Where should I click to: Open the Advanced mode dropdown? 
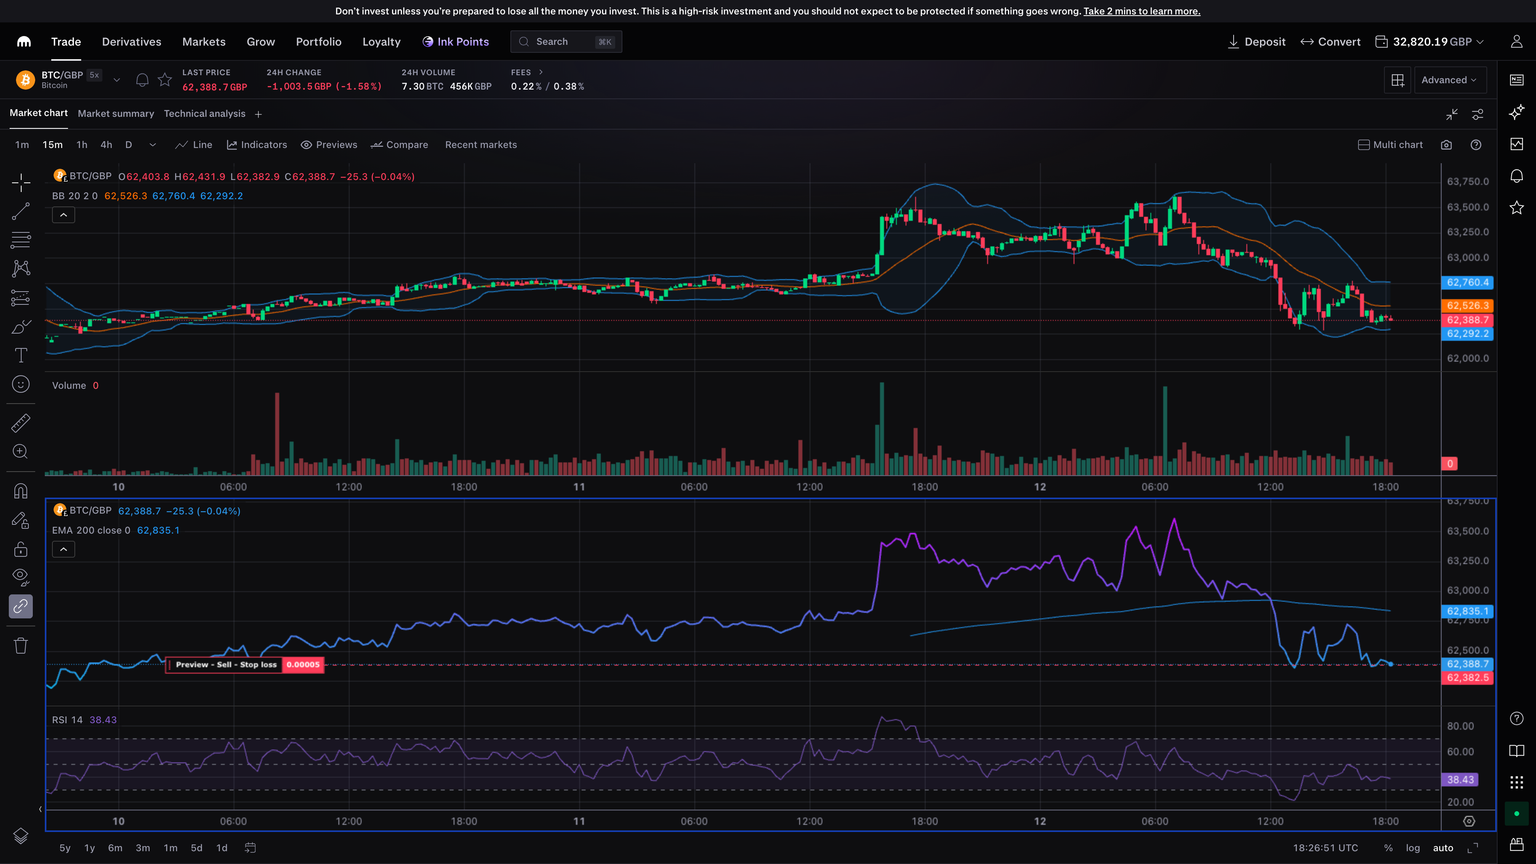tap(1450, 80)
